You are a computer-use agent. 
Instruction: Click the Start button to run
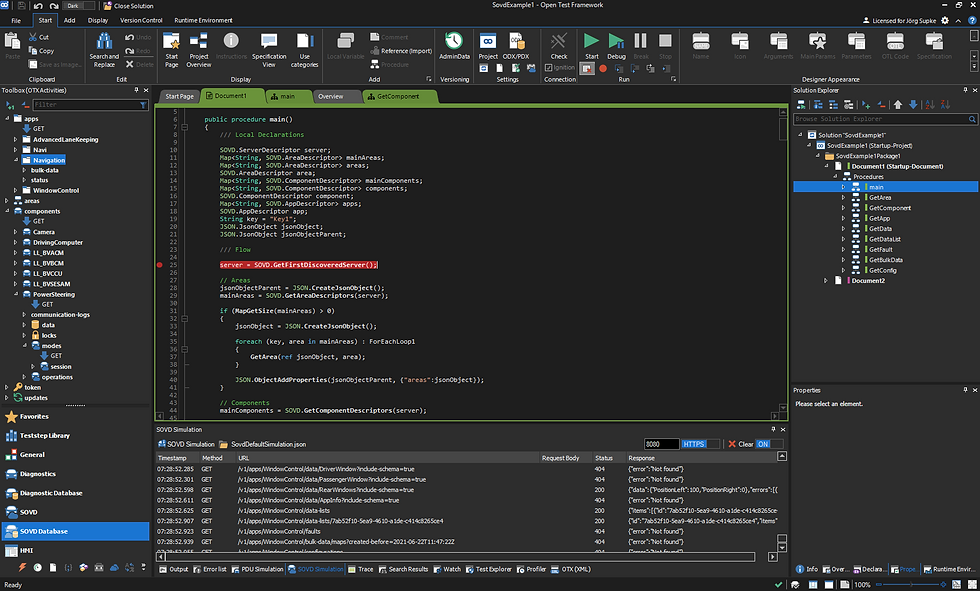(590, 44)
